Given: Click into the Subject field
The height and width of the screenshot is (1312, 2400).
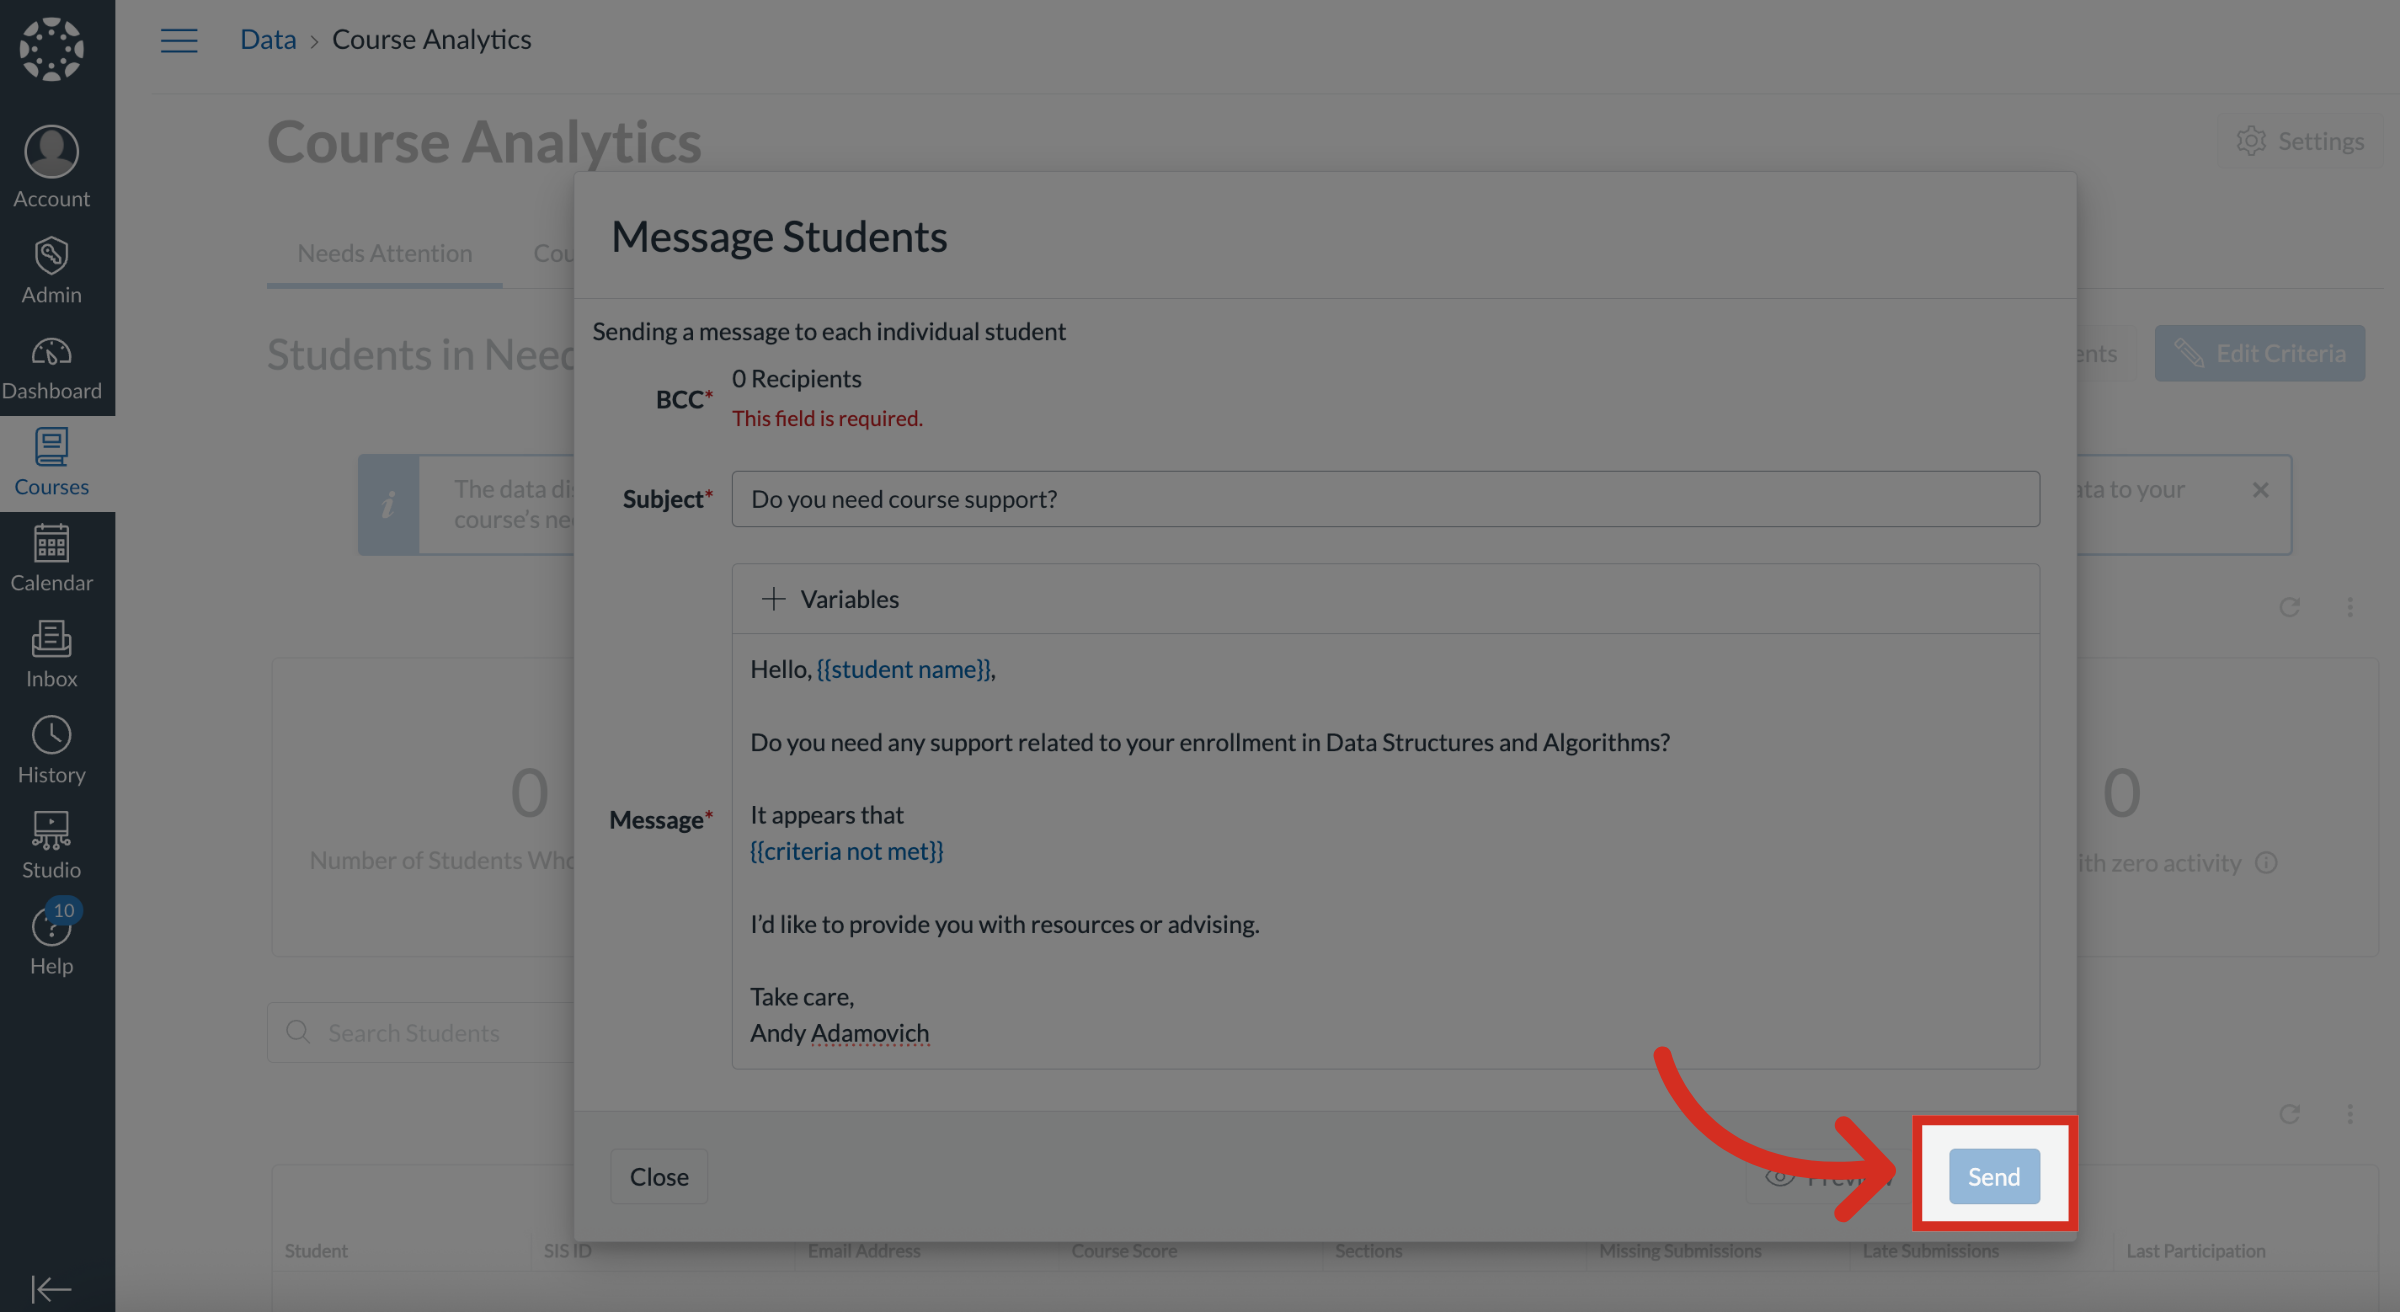Looking at the screenshot, I should pyautogui.click(x=1385, y=499).
